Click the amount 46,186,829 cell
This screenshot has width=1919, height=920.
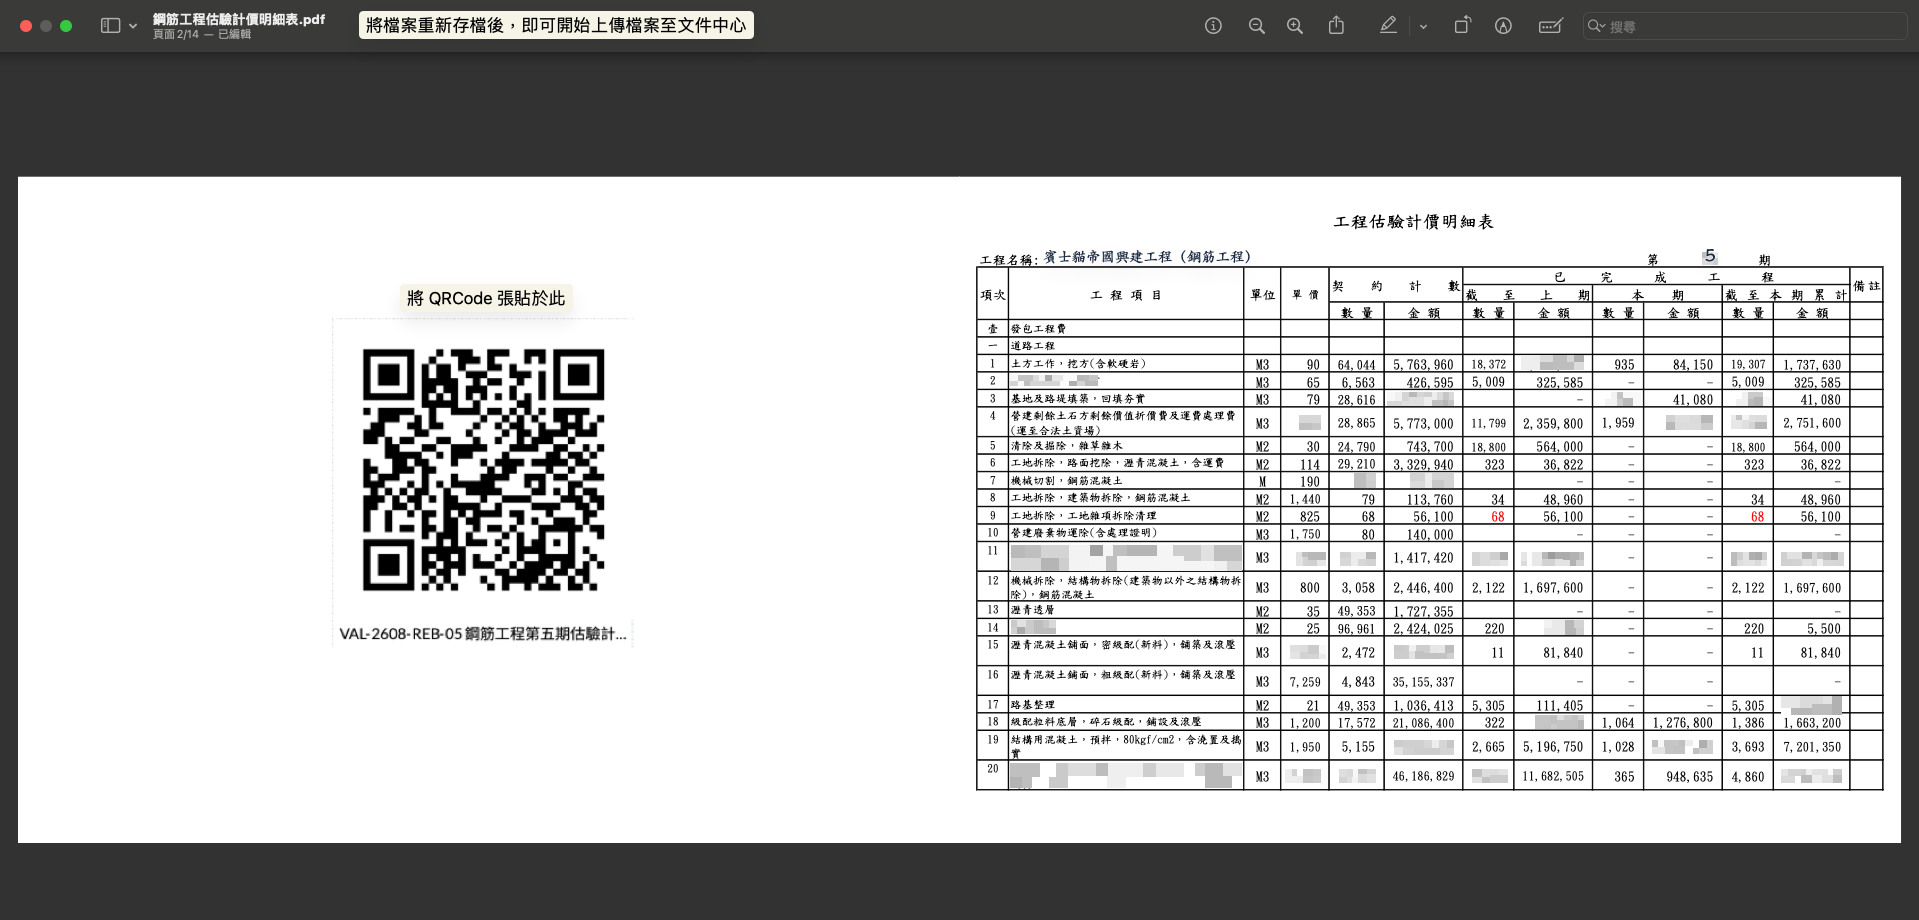click(1423, 776)
